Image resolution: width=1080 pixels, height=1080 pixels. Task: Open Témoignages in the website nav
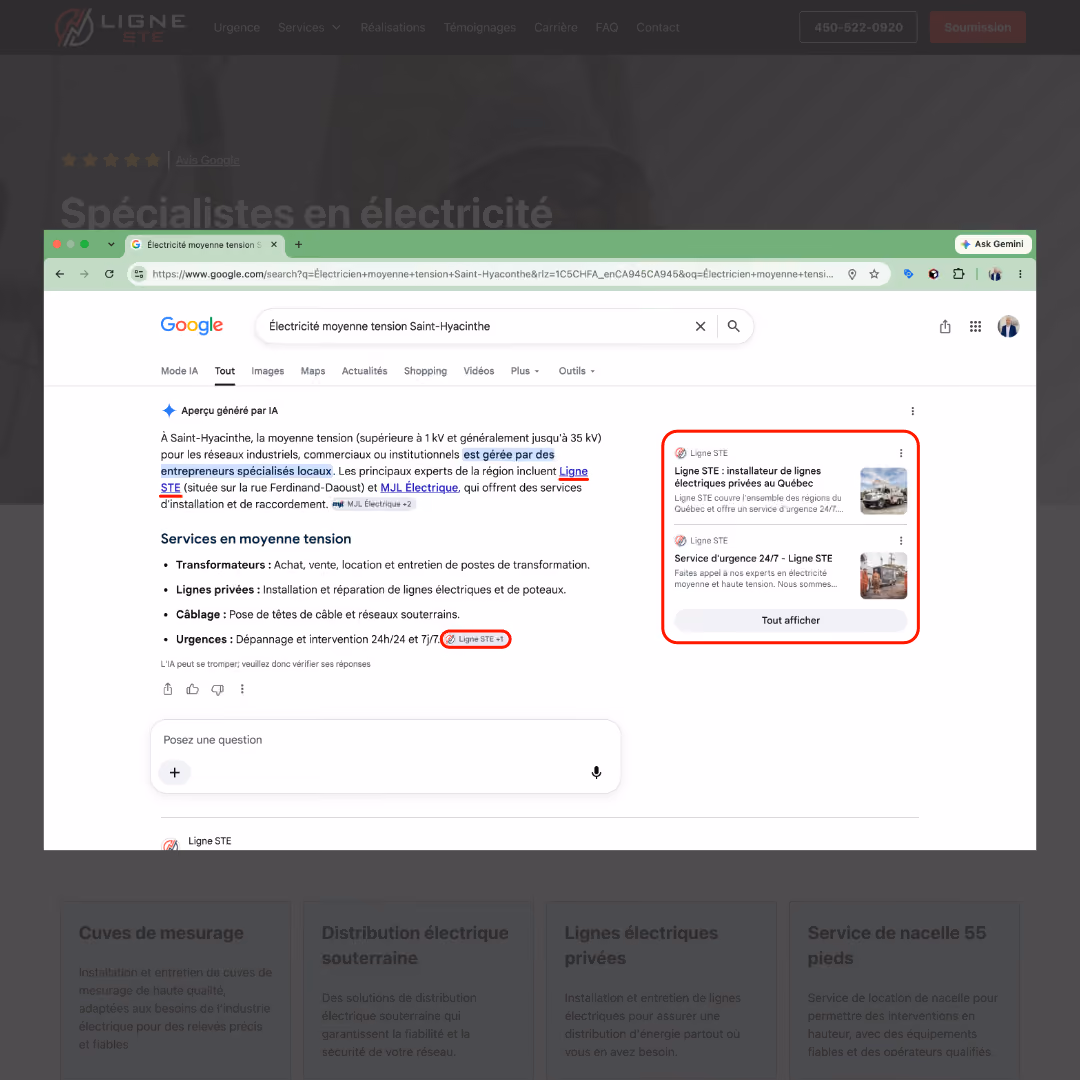[479, 28]
